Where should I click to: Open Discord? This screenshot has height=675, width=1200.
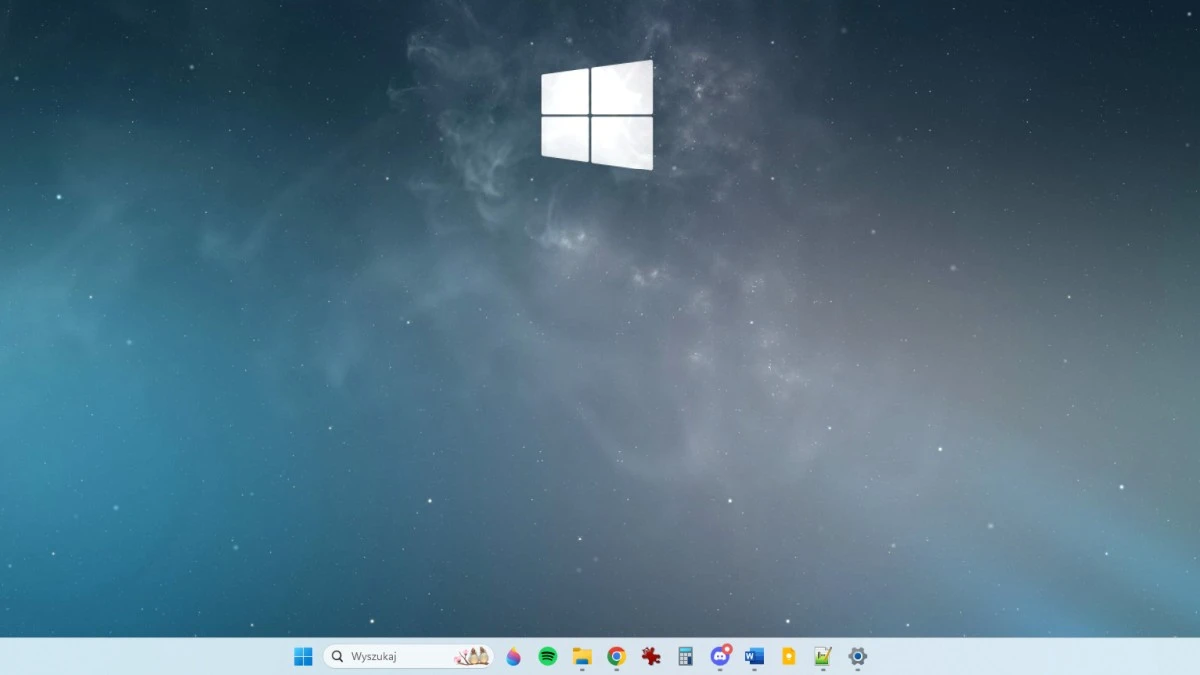tap(719, 657)
